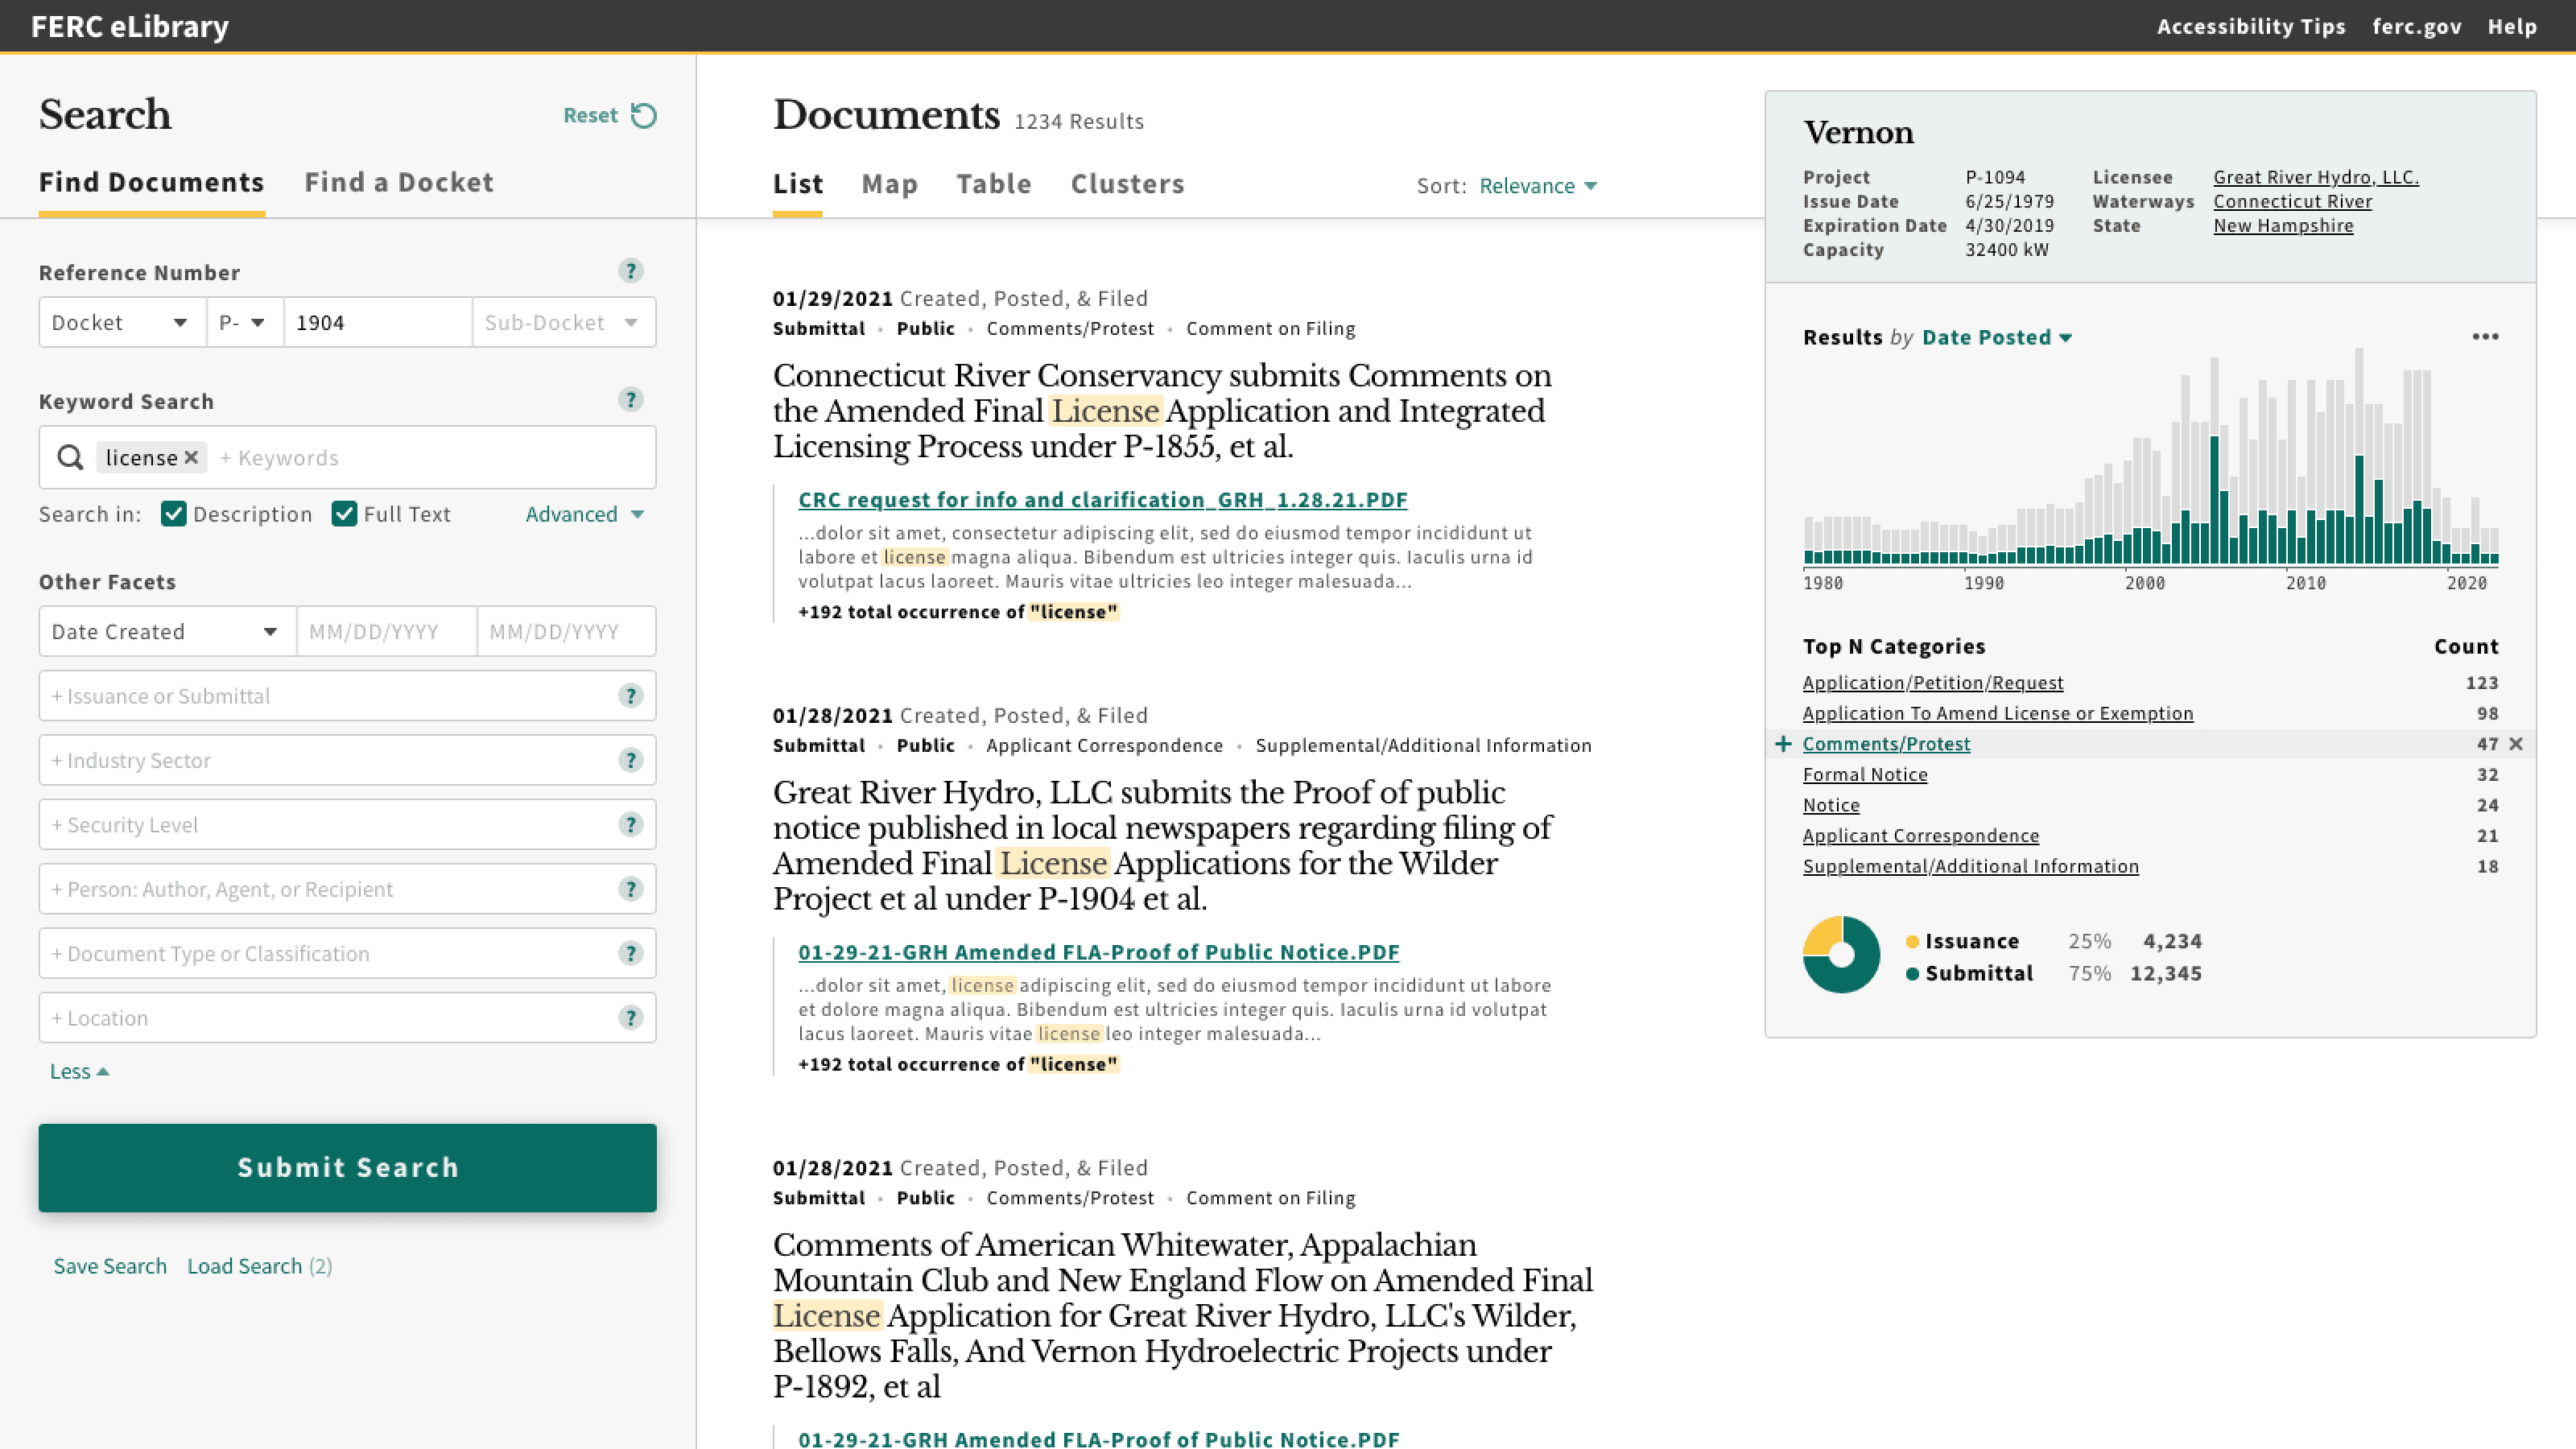Add Comments/Protest category with plus icon

[x=1783, y=744]
